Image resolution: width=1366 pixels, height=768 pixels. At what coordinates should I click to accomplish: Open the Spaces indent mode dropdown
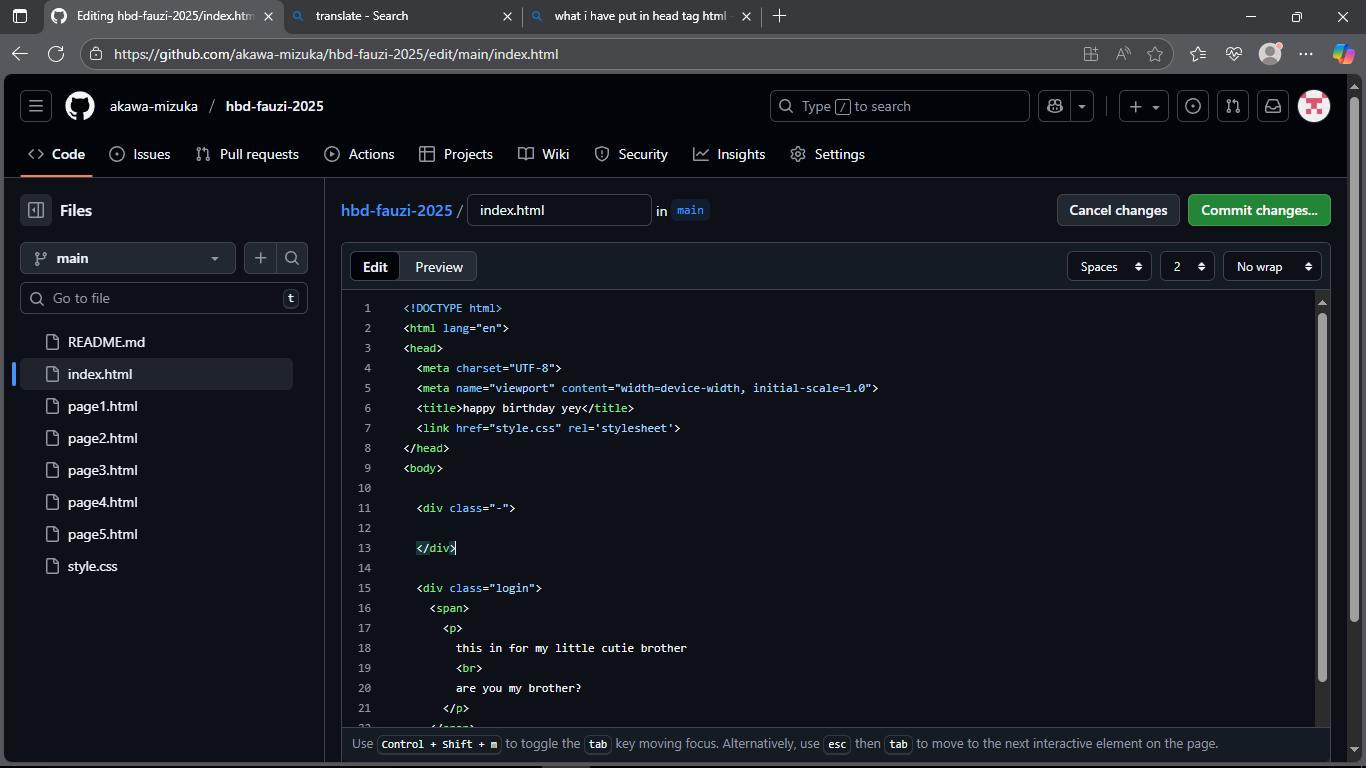tap(1109, 267)
